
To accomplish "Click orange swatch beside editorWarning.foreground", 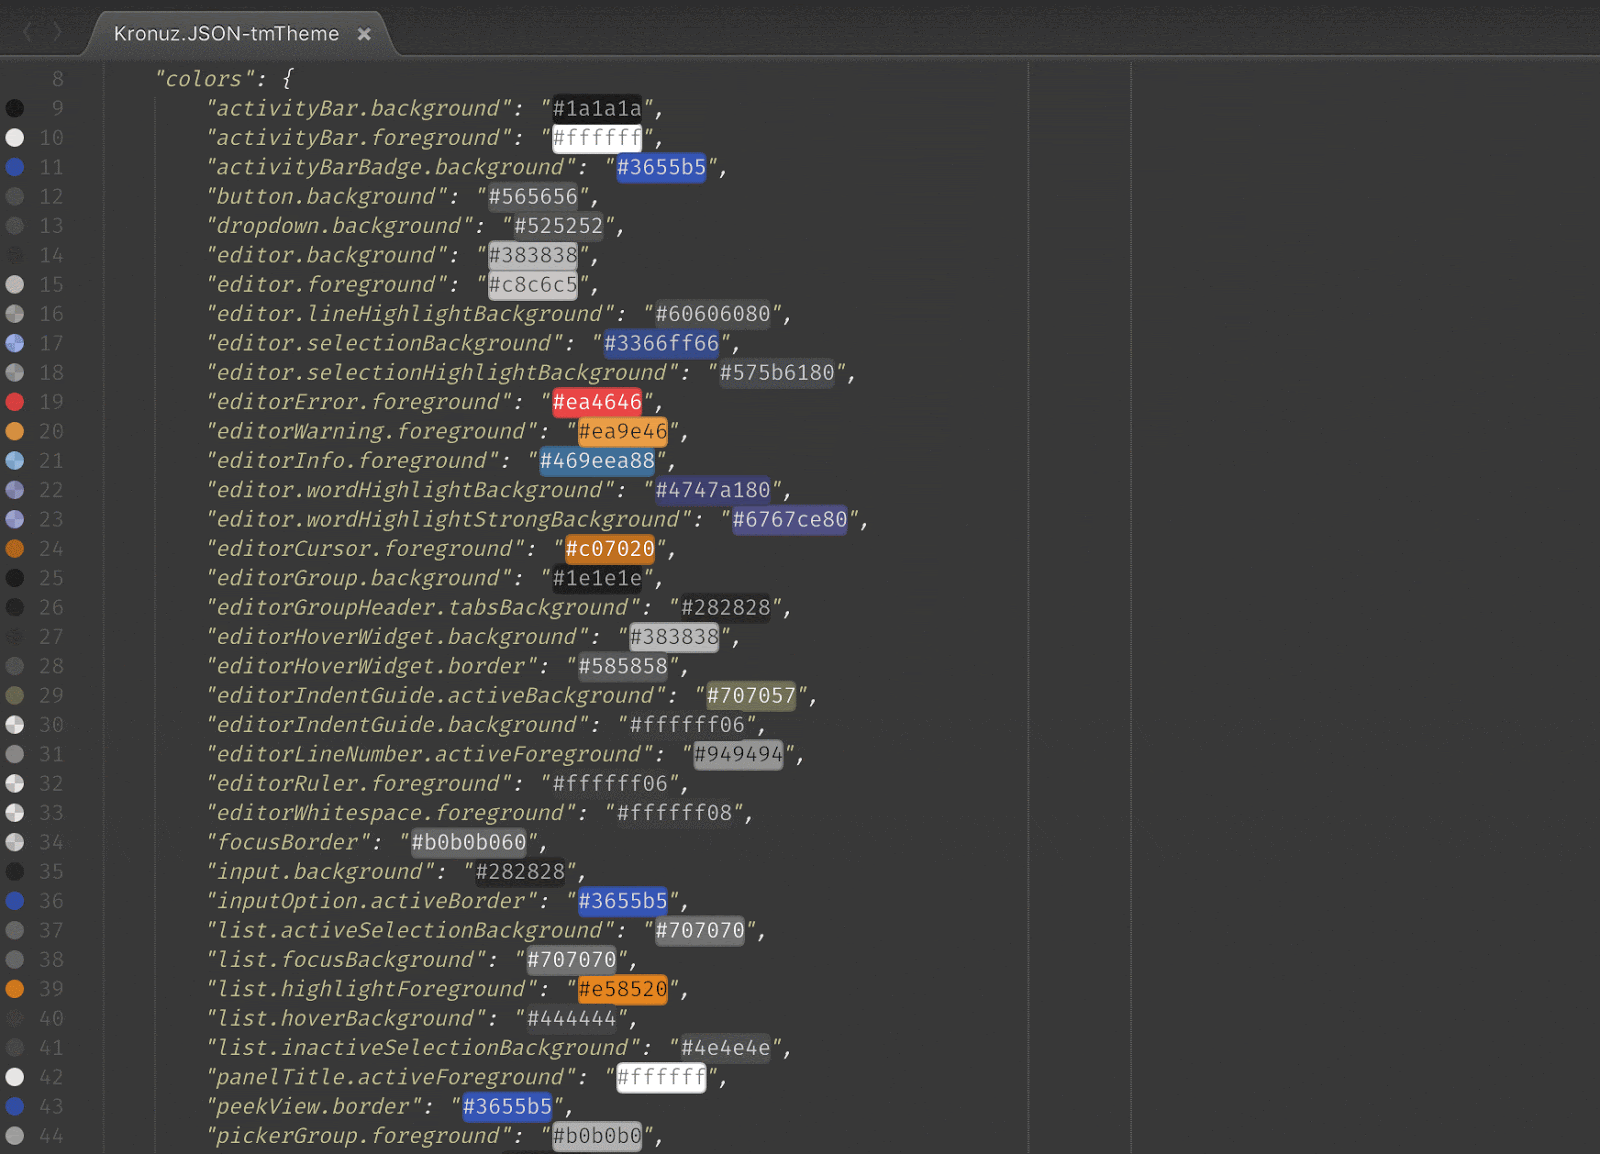I will tap(16, 431).
